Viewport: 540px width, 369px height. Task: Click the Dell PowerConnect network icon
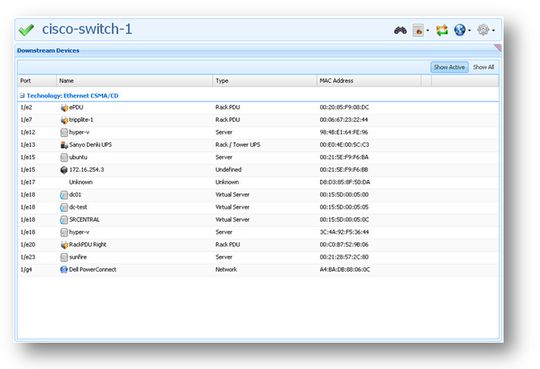click(x=64, y=269)
